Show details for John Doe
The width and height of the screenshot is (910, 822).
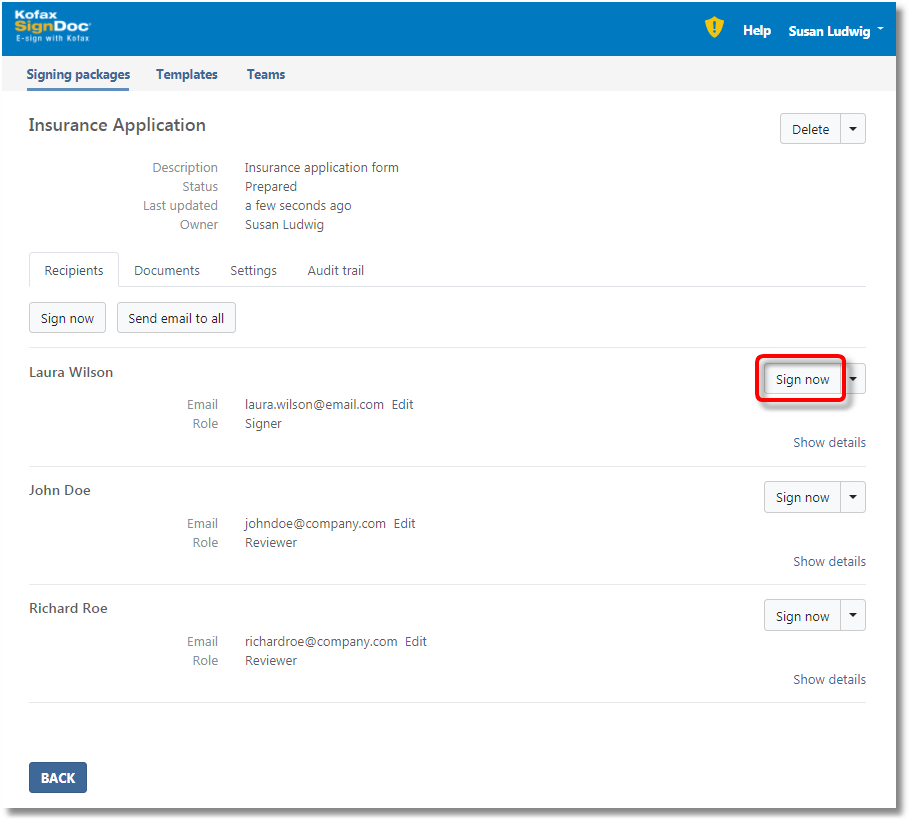pos(829,561)
